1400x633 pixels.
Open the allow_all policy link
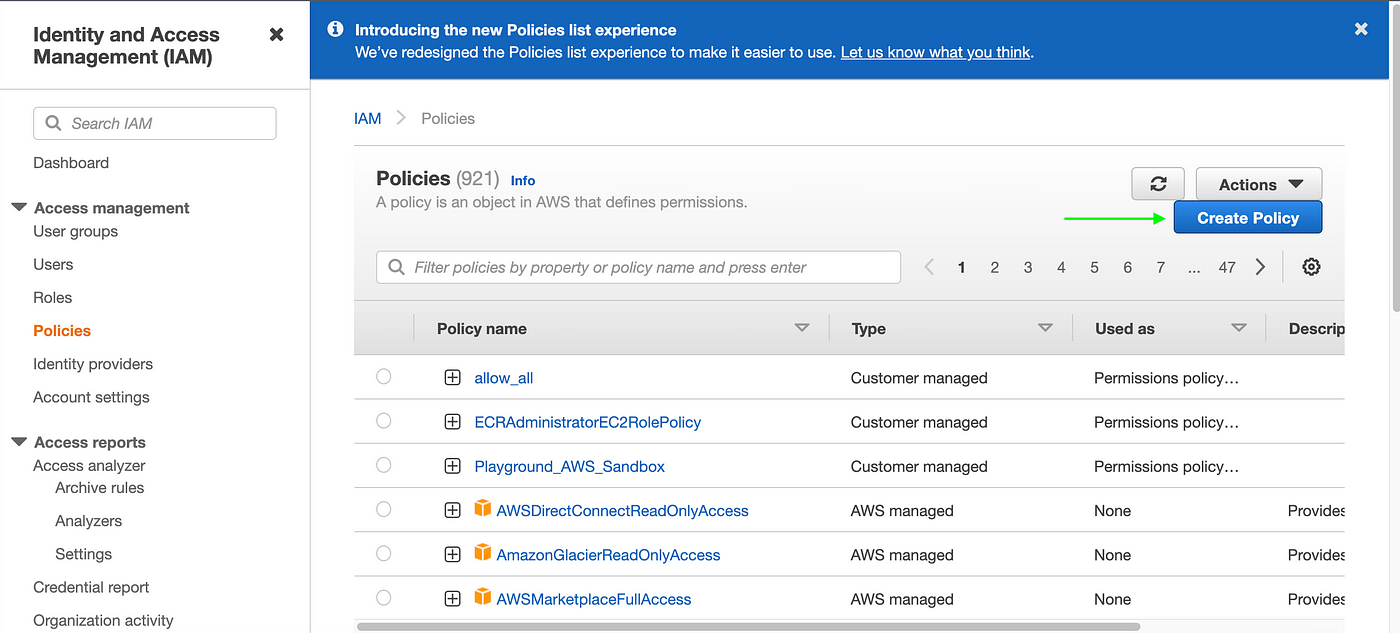504,378
